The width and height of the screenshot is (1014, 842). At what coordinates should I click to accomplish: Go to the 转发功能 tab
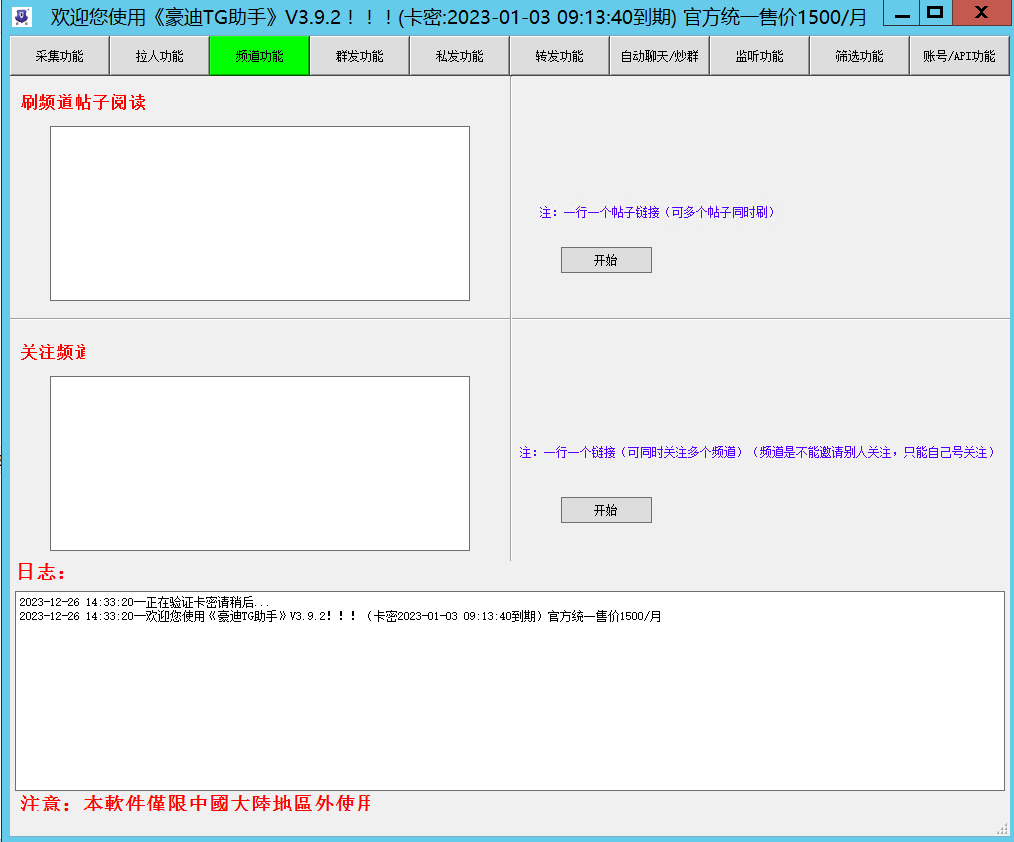coord(559,56)
